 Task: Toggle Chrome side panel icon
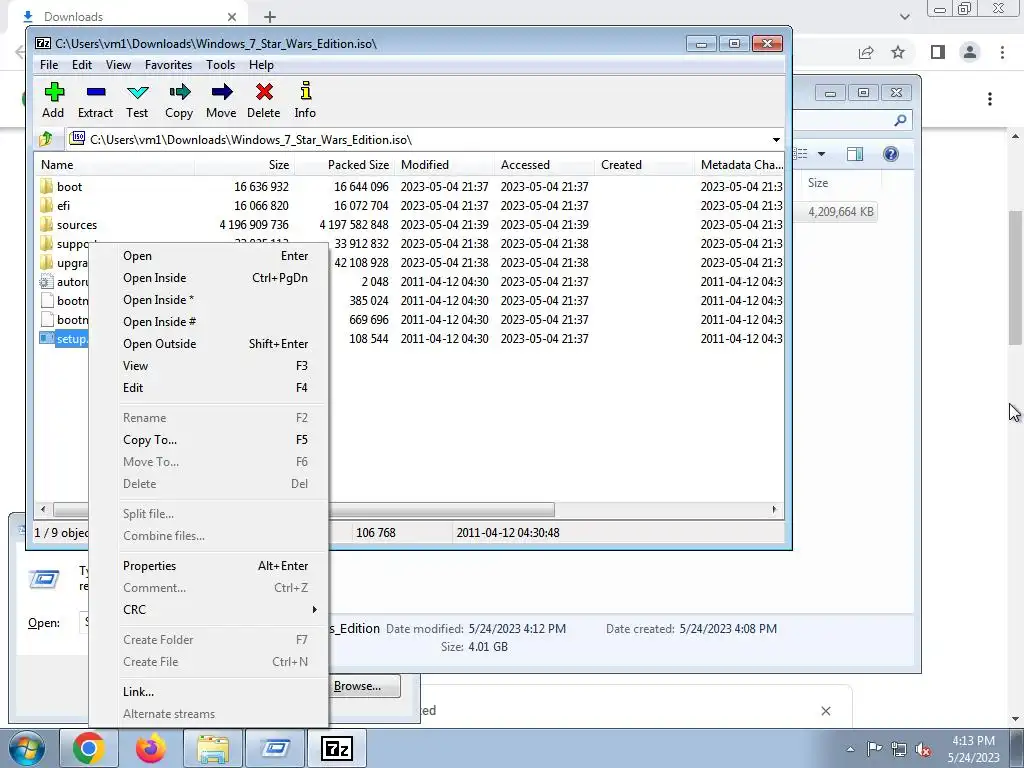click(x=937, y=52)
